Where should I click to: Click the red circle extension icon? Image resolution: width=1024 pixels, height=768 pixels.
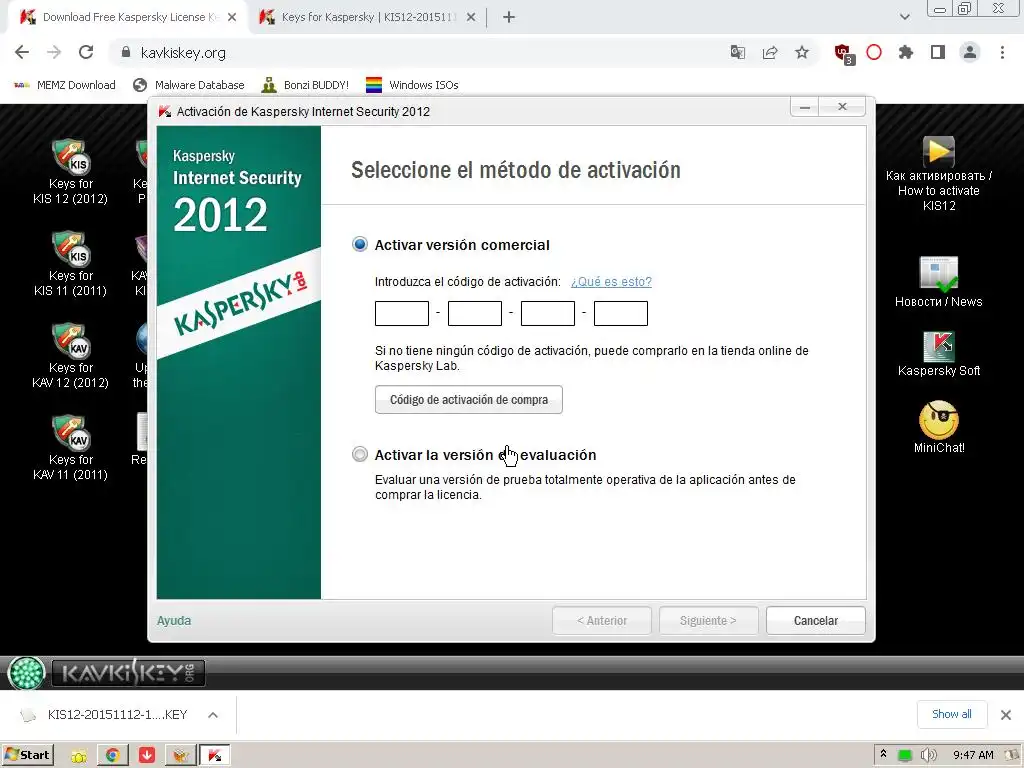[x=874, y=52]
